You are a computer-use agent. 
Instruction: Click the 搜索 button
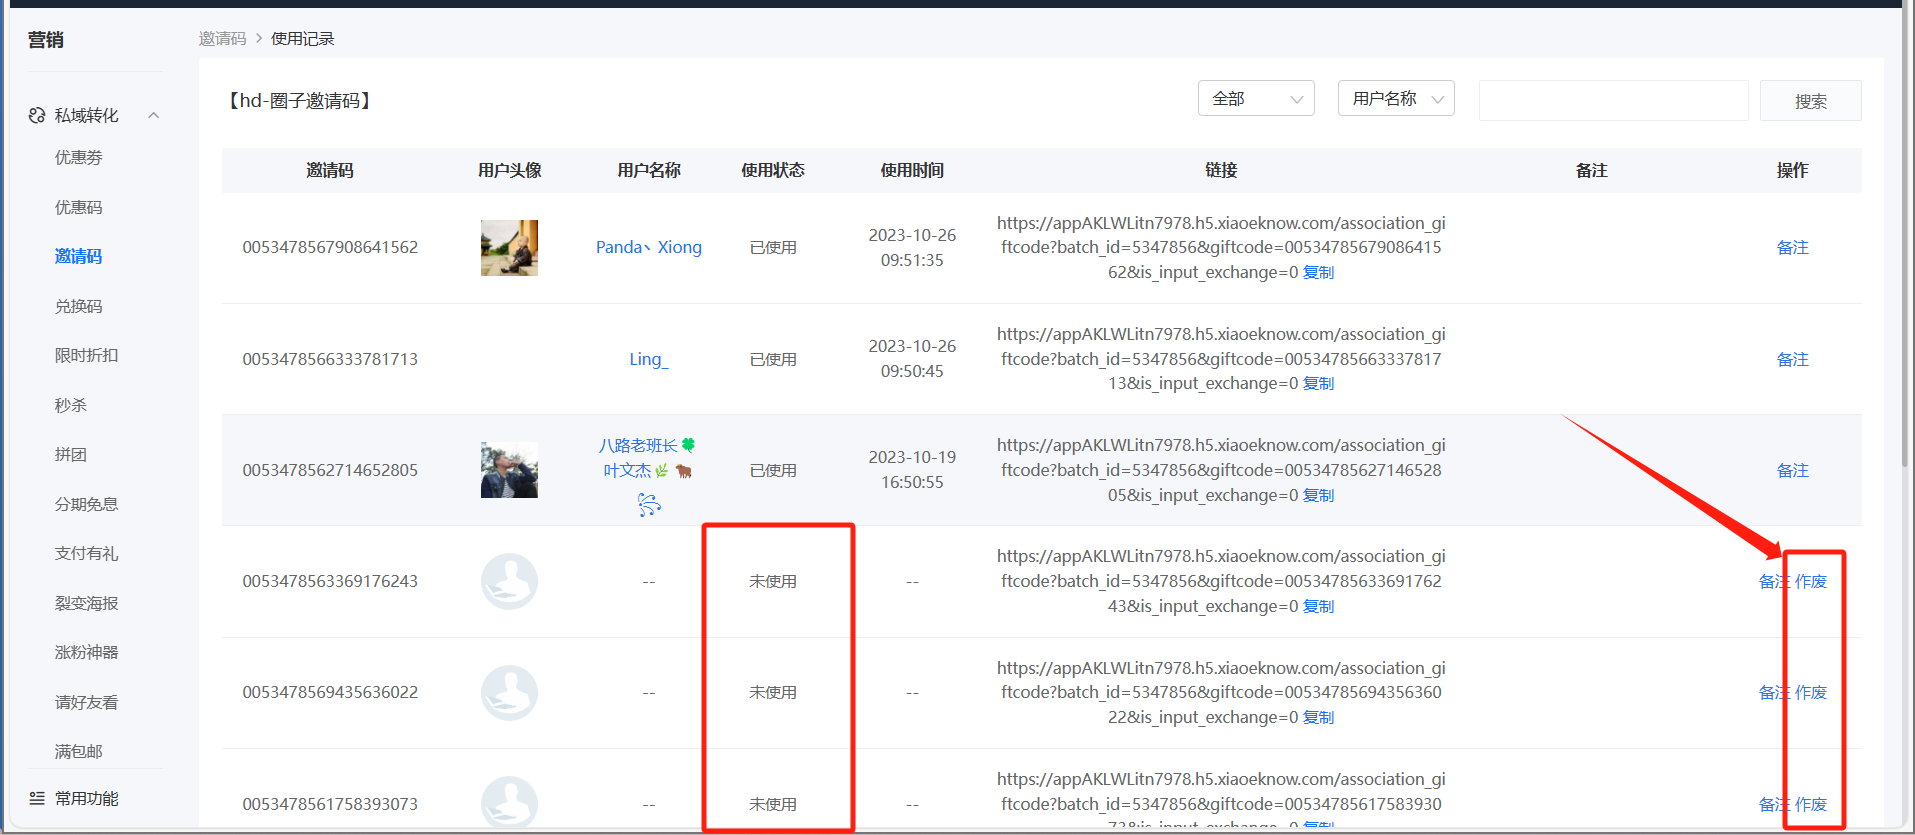pyautogui.click(x=1810, y=100)
